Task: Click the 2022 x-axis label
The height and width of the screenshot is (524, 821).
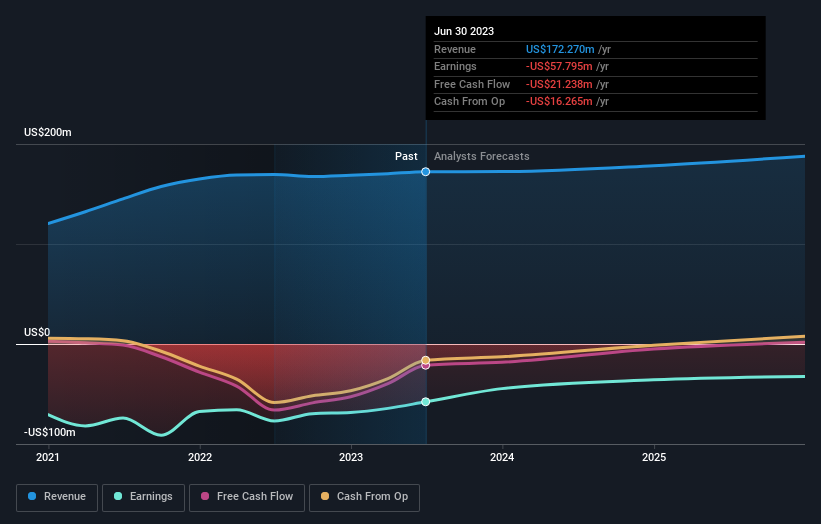Action: pyautogui.click(x=200, y=457)
